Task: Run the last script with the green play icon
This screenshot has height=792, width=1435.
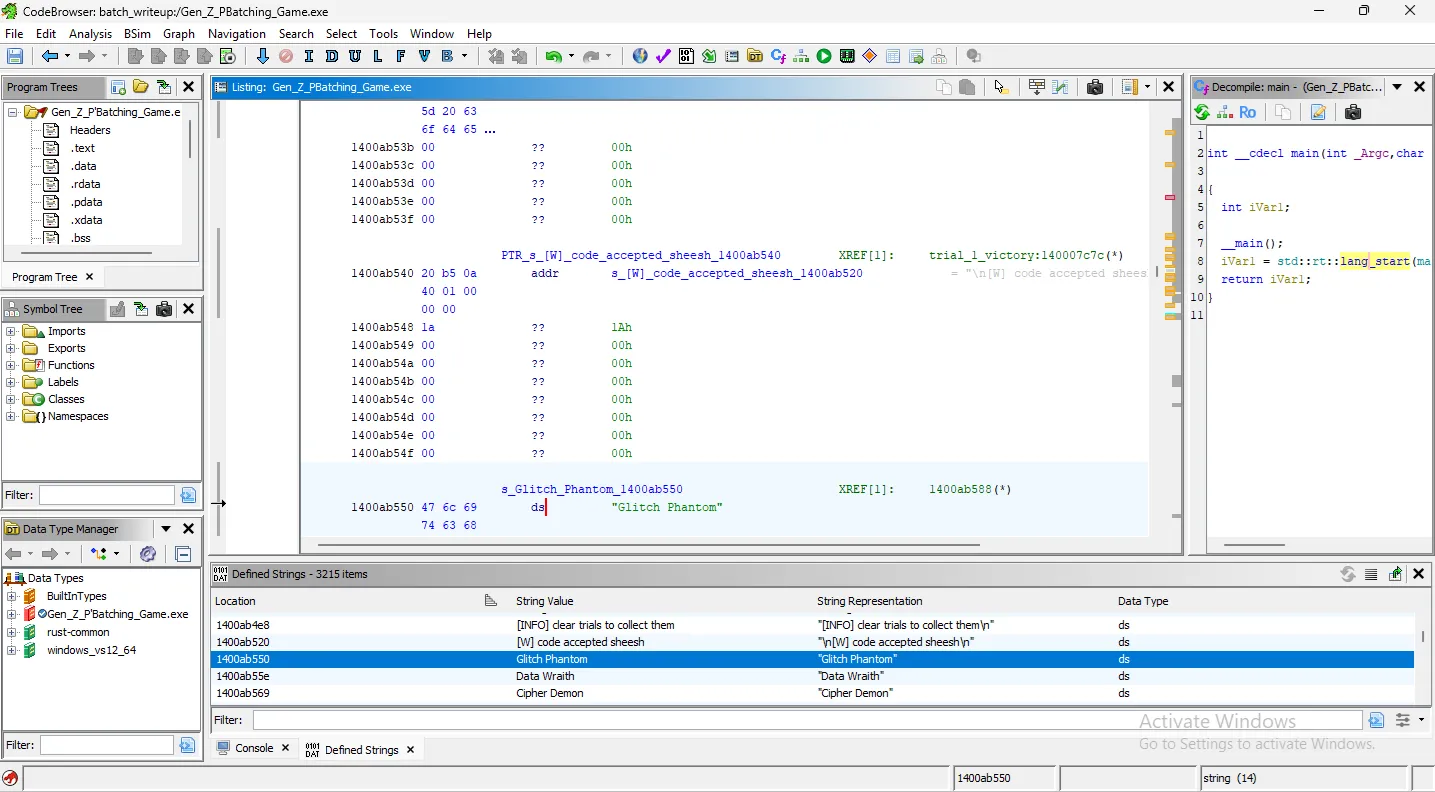Action: [x=823, y=56]
